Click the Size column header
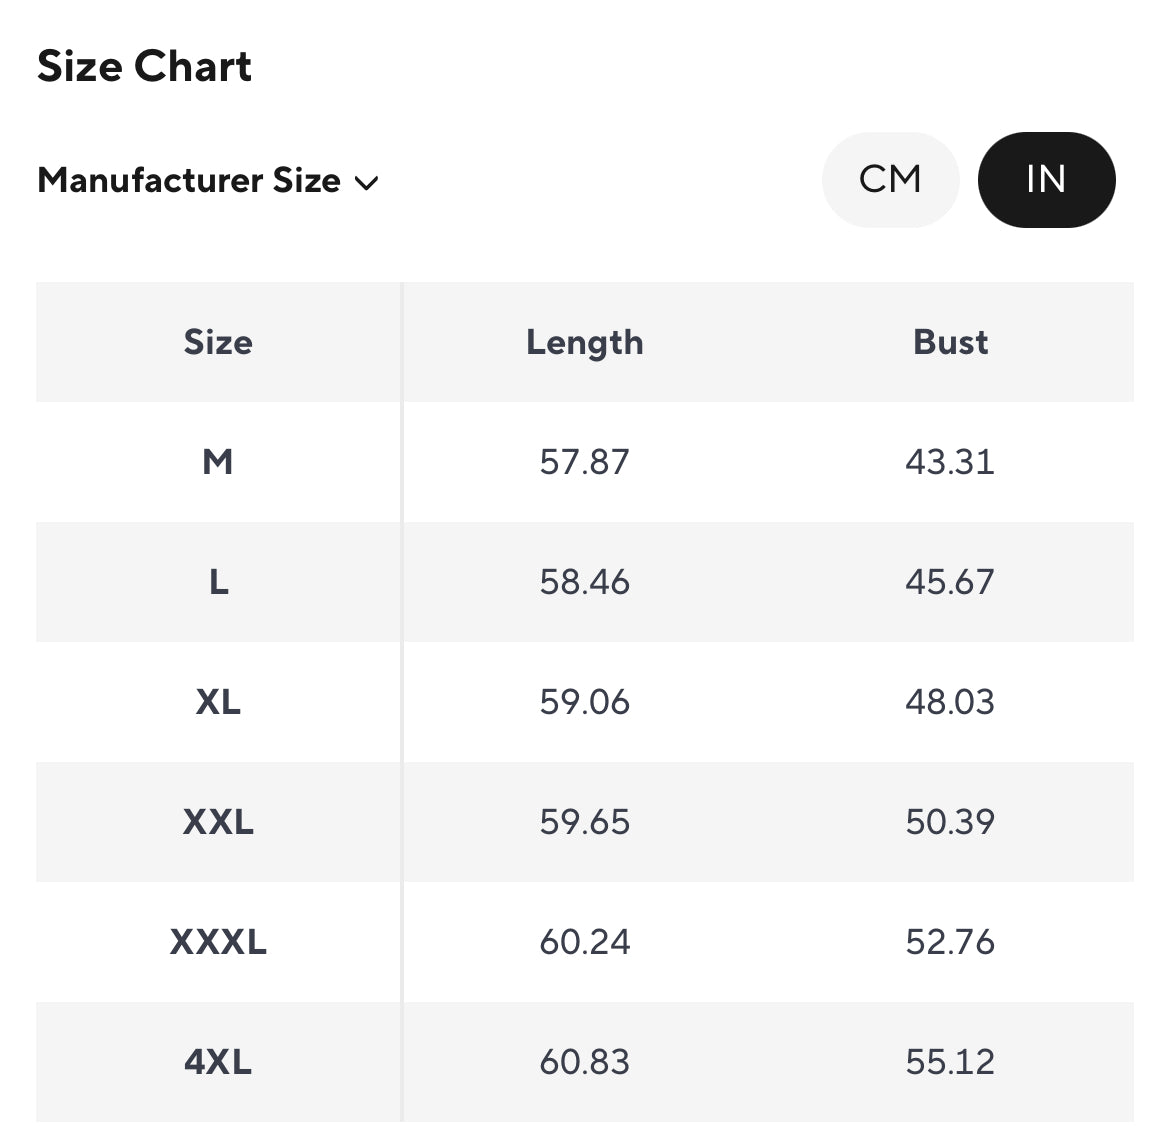Image resolution: width=1170 pixels, height=1127 pixels. 218,342
